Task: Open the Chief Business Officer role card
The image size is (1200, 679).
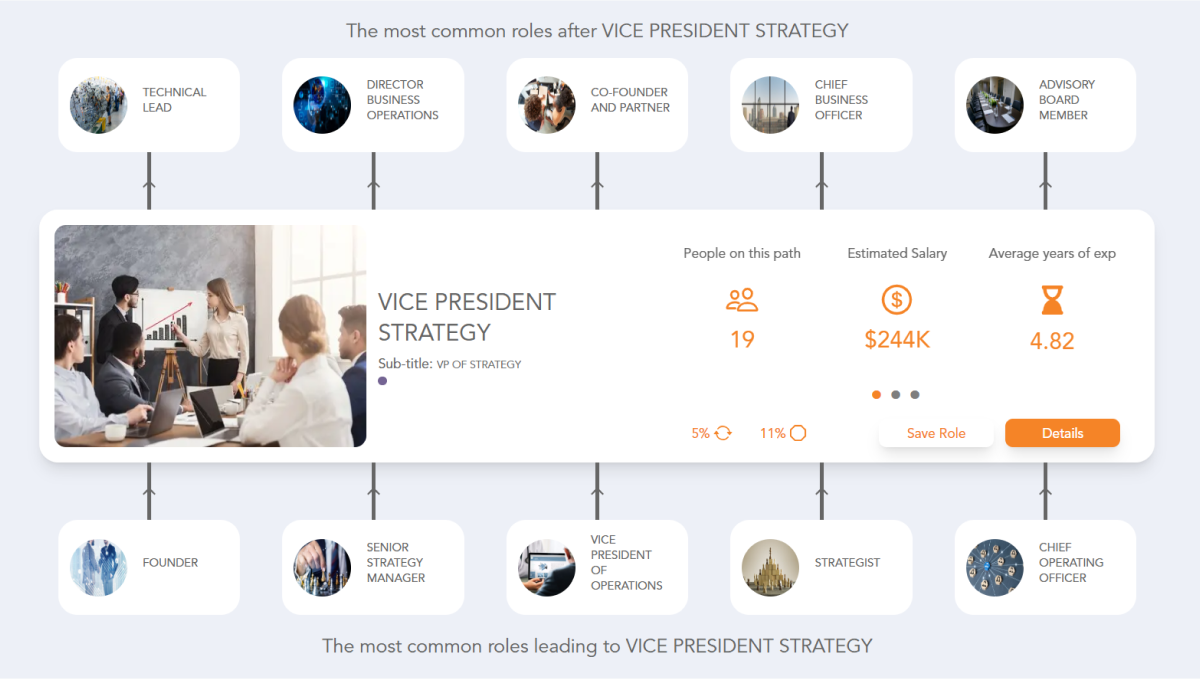Action: (821, 104)
